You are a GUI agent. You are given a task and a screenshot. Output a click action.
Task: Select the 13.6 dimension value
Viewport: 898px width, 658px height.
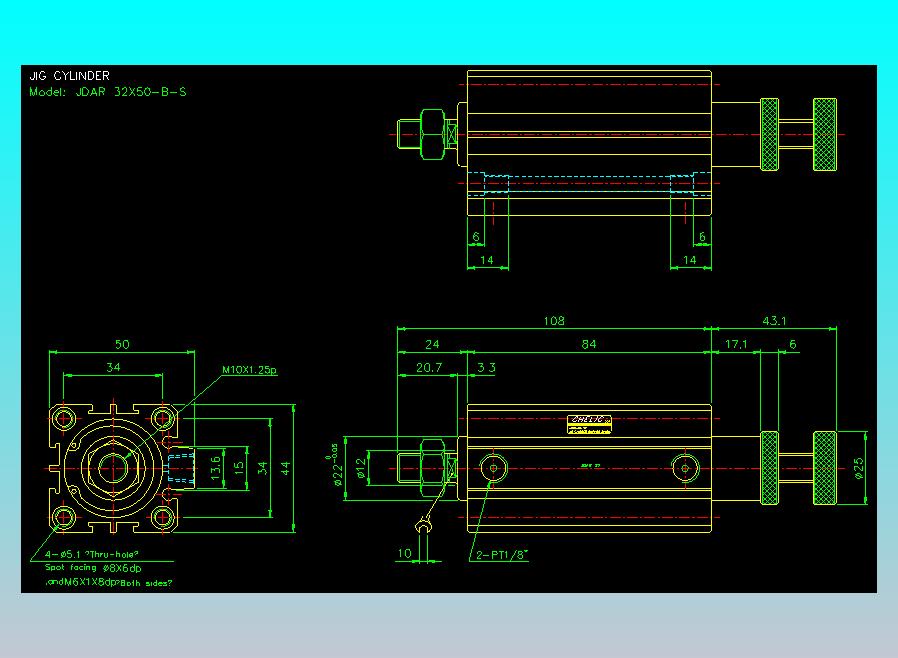tap(215, 468)
